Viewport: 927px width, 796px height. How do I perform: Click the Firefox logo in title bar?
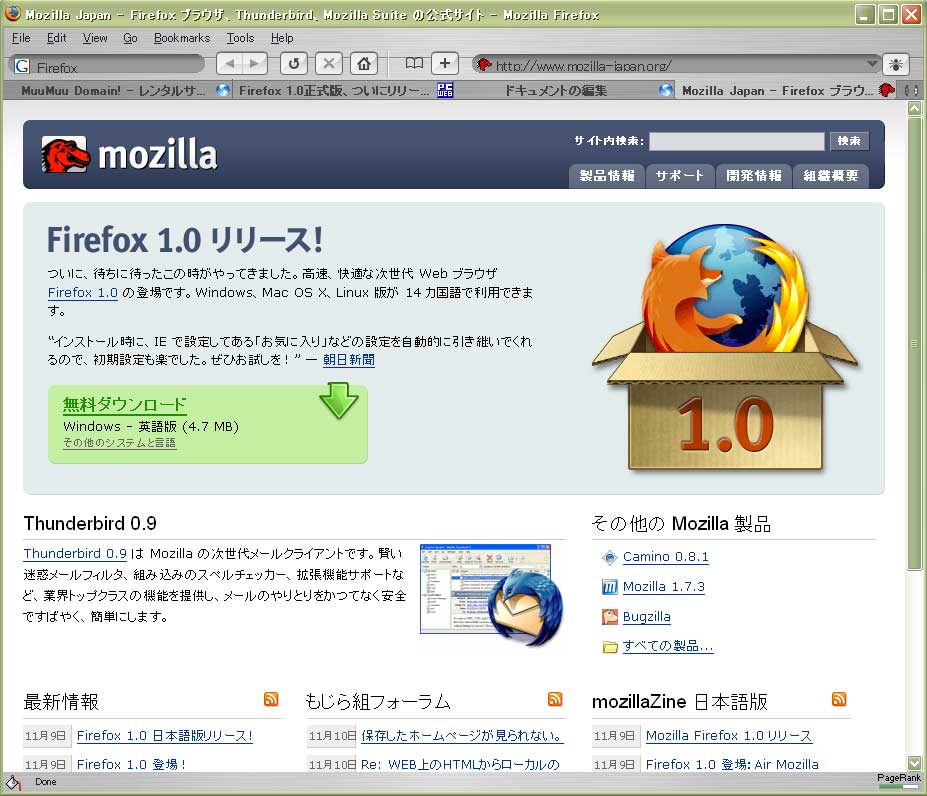tap(12, 13)
